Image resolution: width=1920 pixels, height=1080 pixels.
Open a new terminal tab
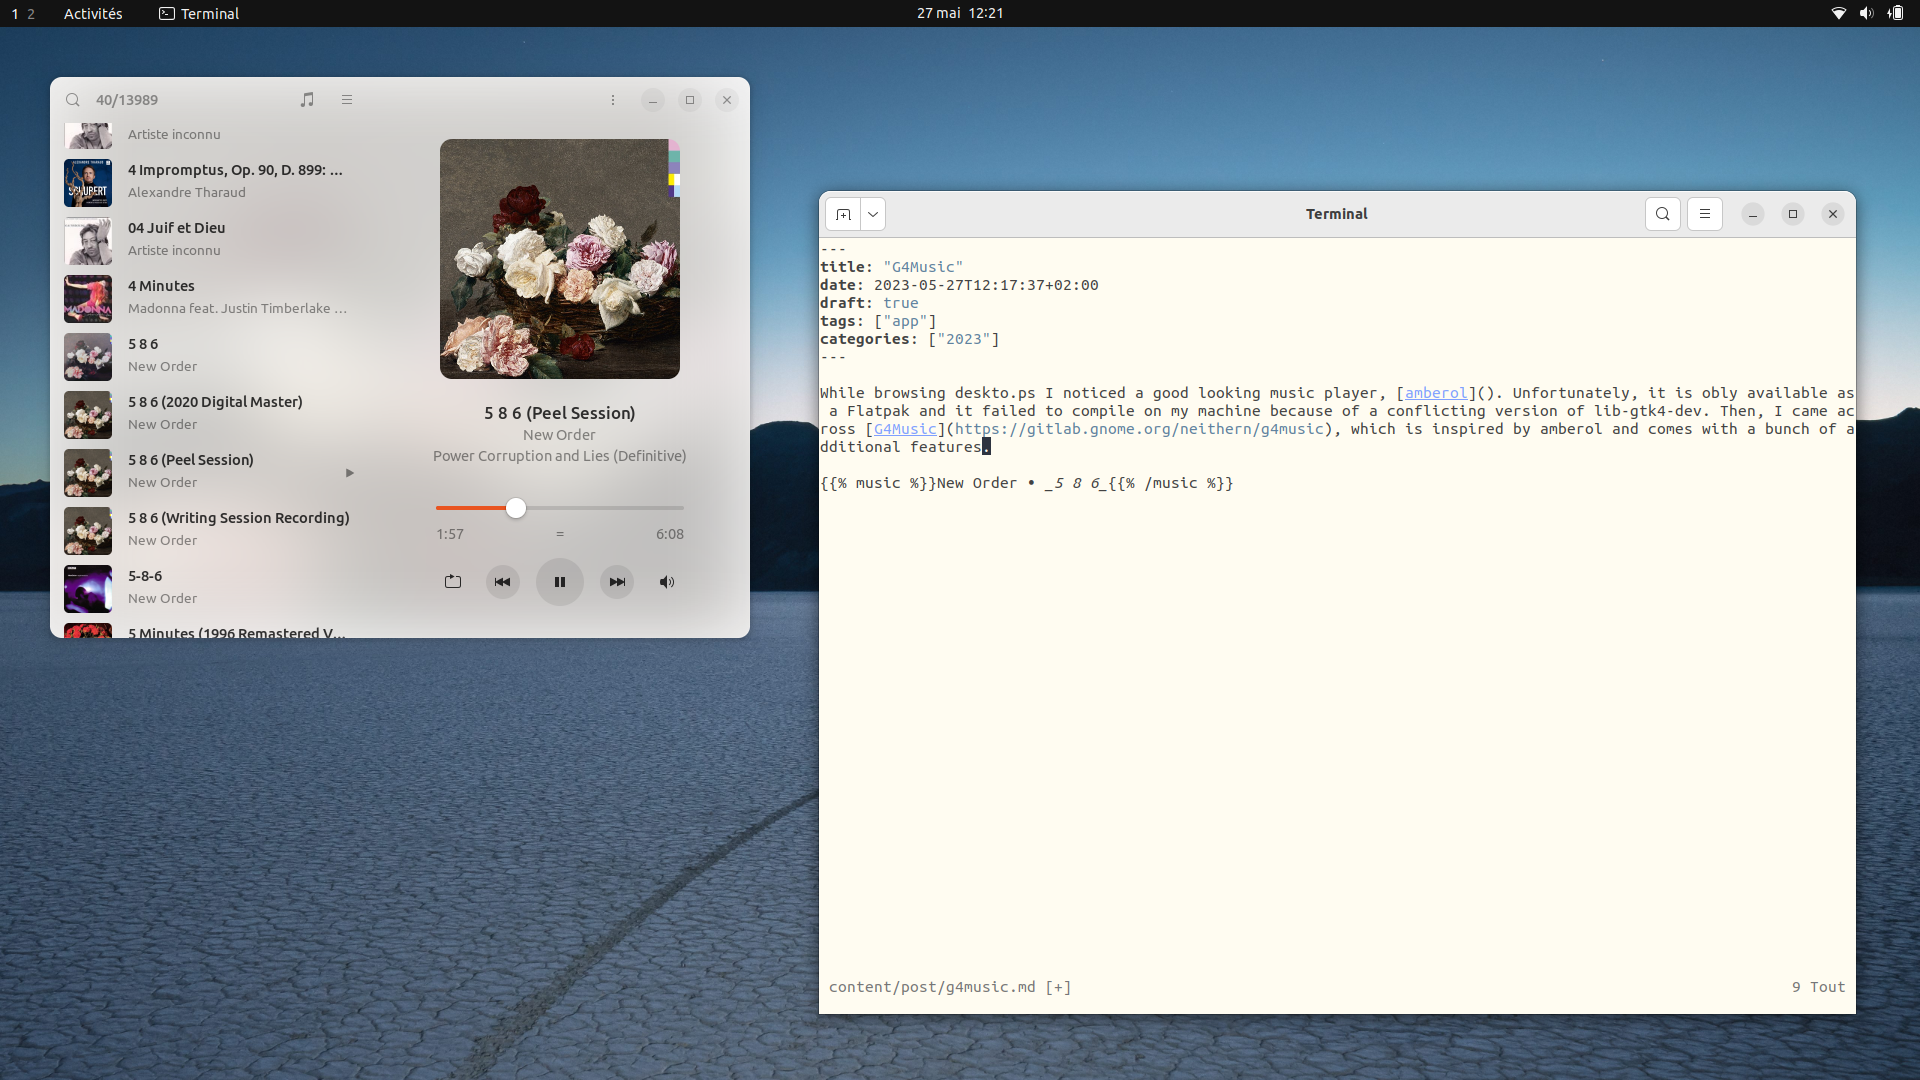843,214
